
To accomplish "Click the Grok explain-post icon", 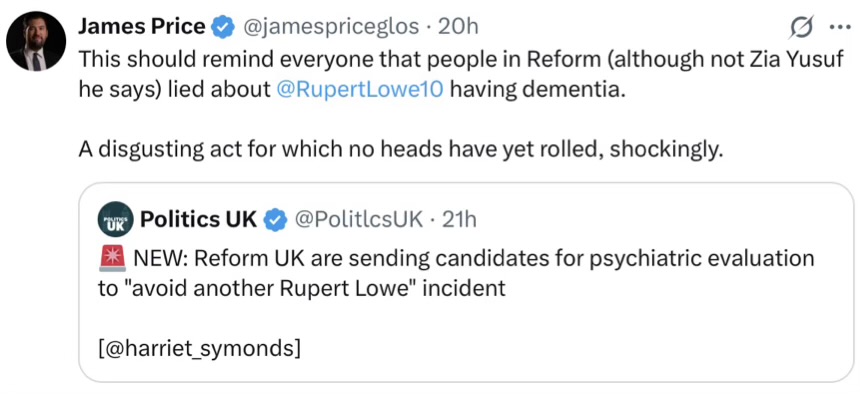I will [798, 27].
